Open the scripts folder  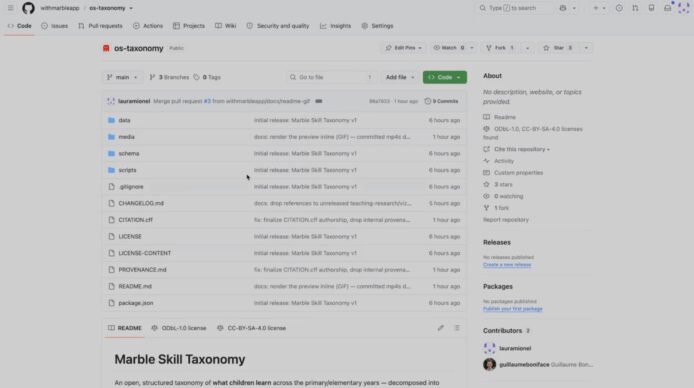127,170
